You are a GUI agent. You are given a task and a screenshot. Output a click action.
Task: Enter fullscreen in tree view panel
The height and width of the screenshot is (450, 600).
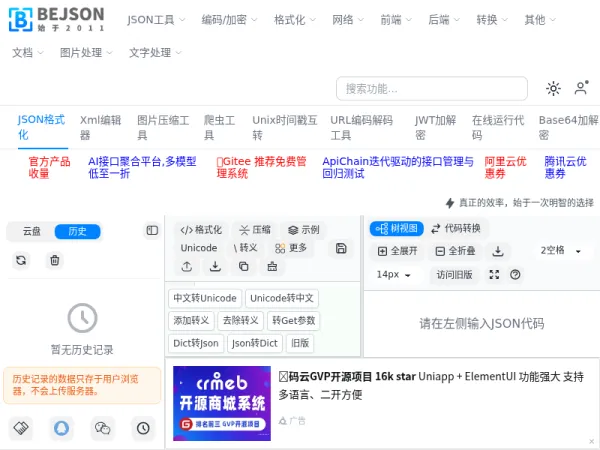494,274
